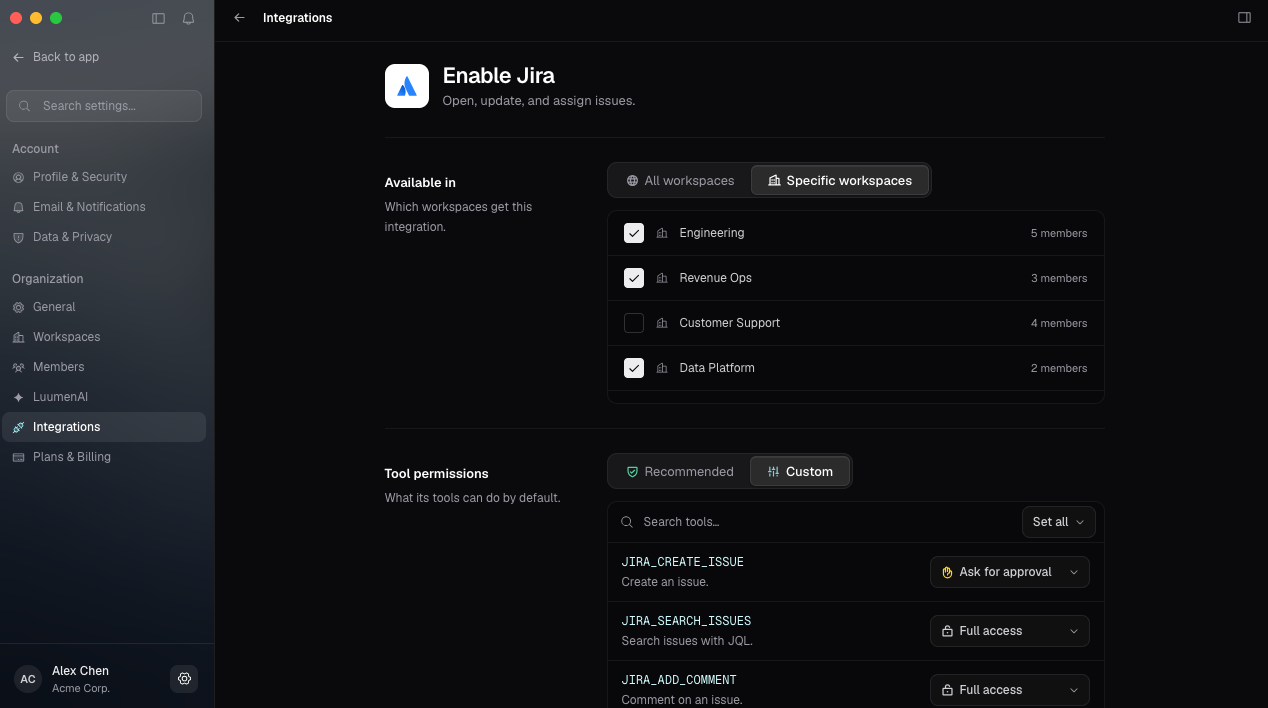
Task: Click the Engineering workspace name
Action: 712,233
